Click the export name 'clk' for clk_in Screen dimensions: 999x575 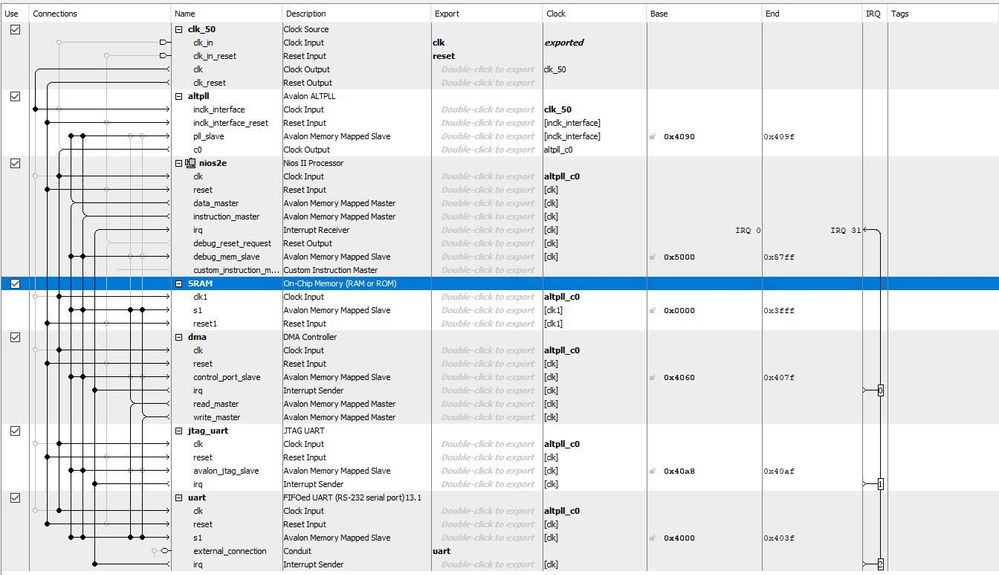tap(438, 43)
